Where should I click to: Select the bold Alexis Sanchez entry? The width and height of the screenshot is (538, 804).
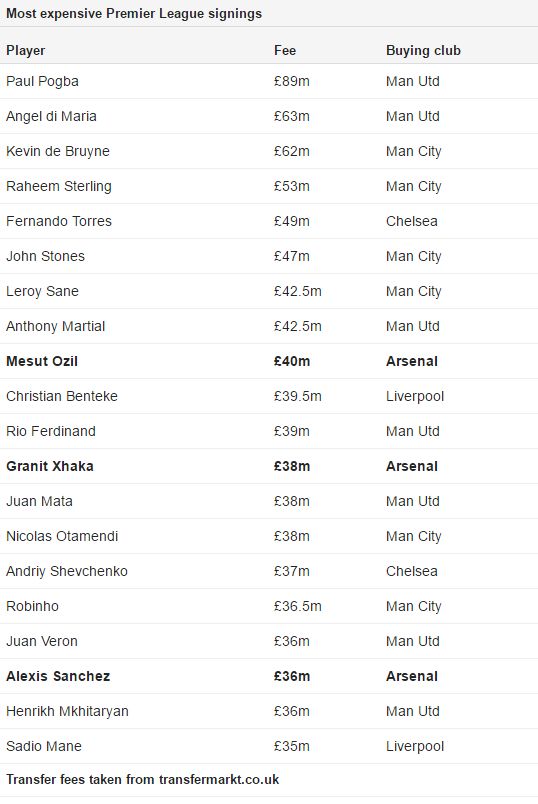58,676
